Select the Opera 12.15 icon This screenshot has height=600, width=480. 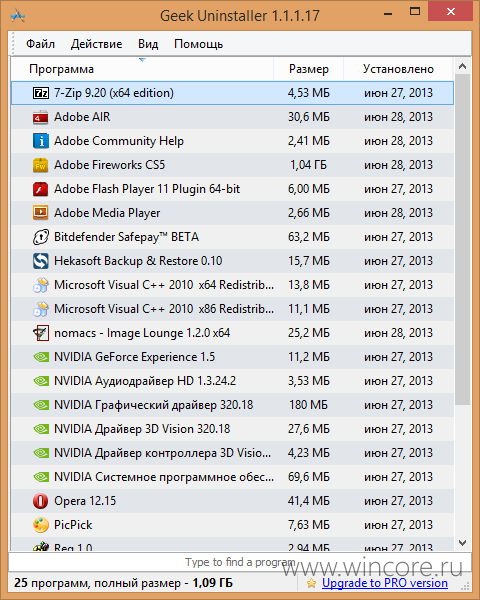click(x=41, y=501)
